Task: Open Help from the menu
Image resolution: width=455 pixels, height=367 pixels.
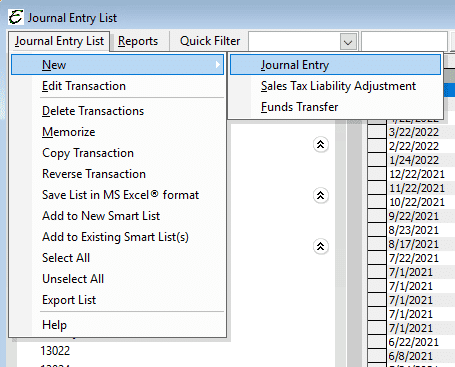Action: (x=118, y=325)
